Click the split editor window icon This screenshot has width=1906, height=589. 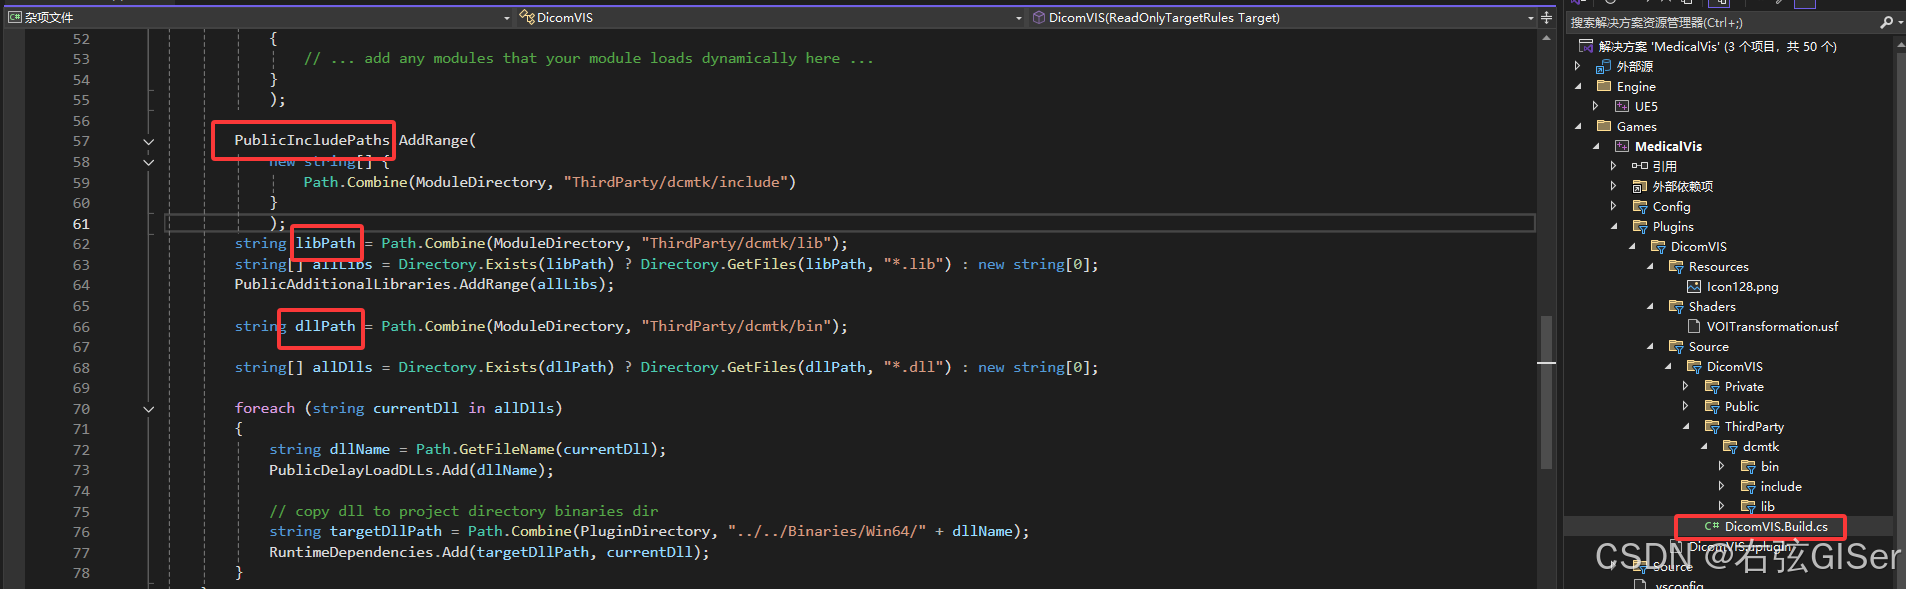(1546, 17)
